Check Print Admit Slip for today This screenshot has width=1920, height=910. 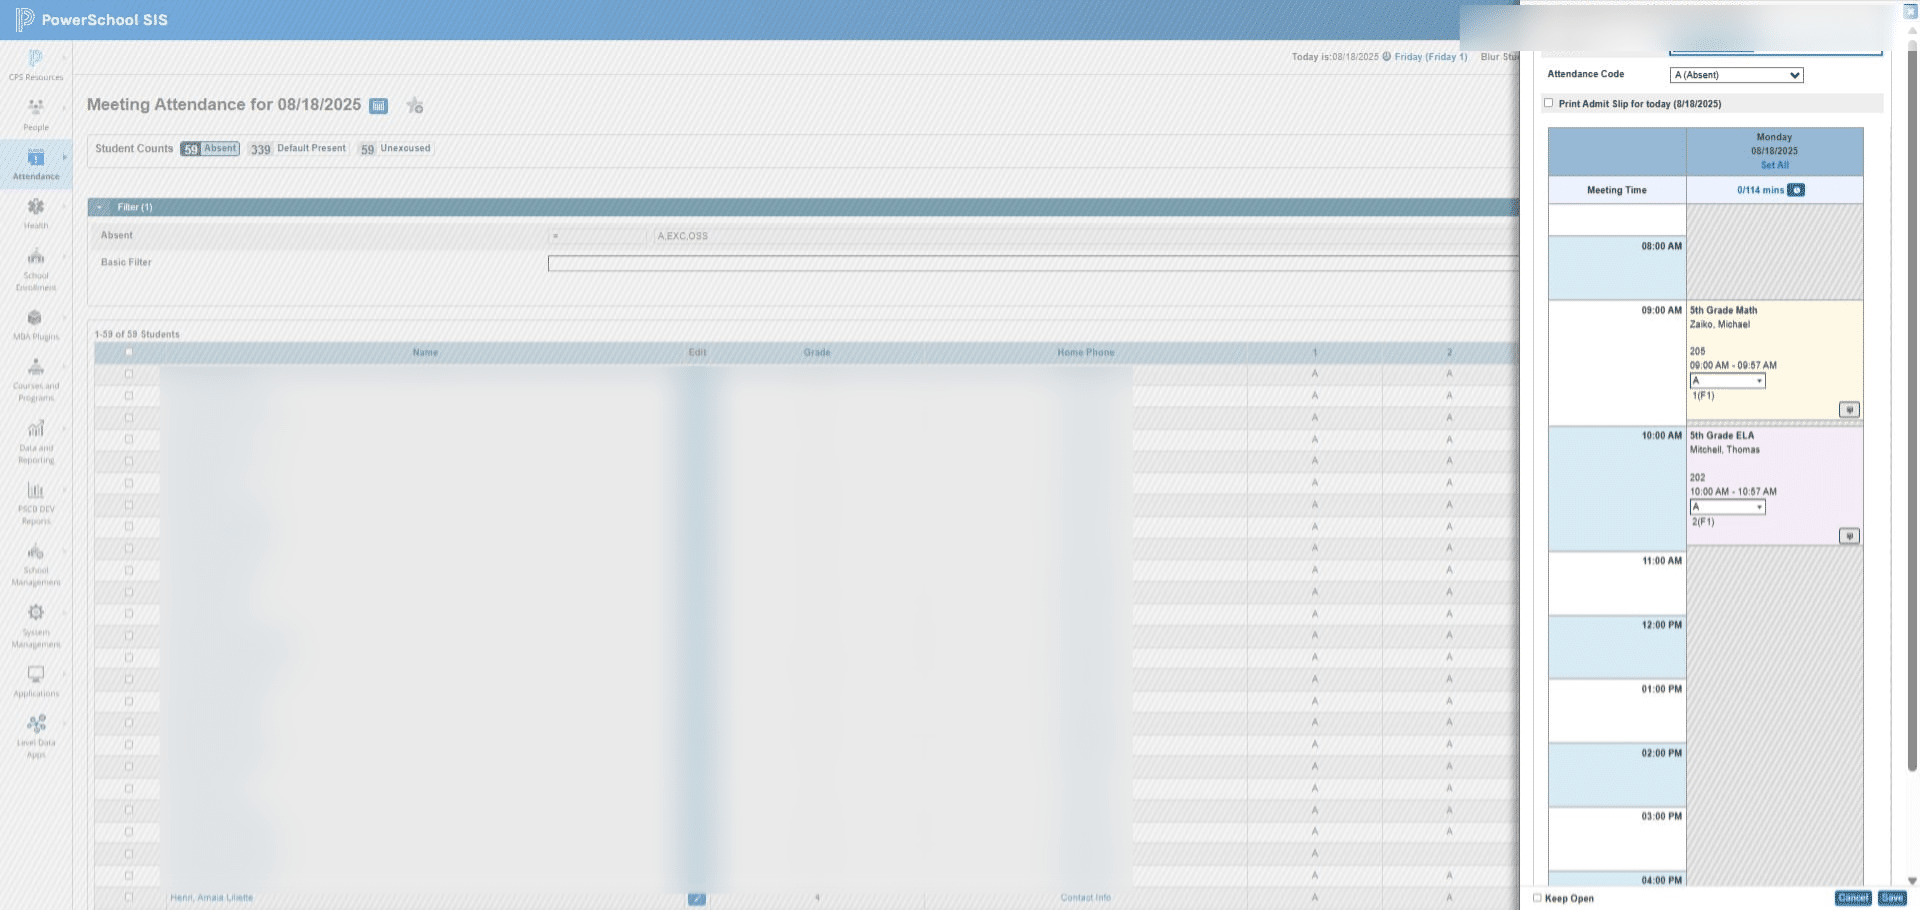point(1548,103)
